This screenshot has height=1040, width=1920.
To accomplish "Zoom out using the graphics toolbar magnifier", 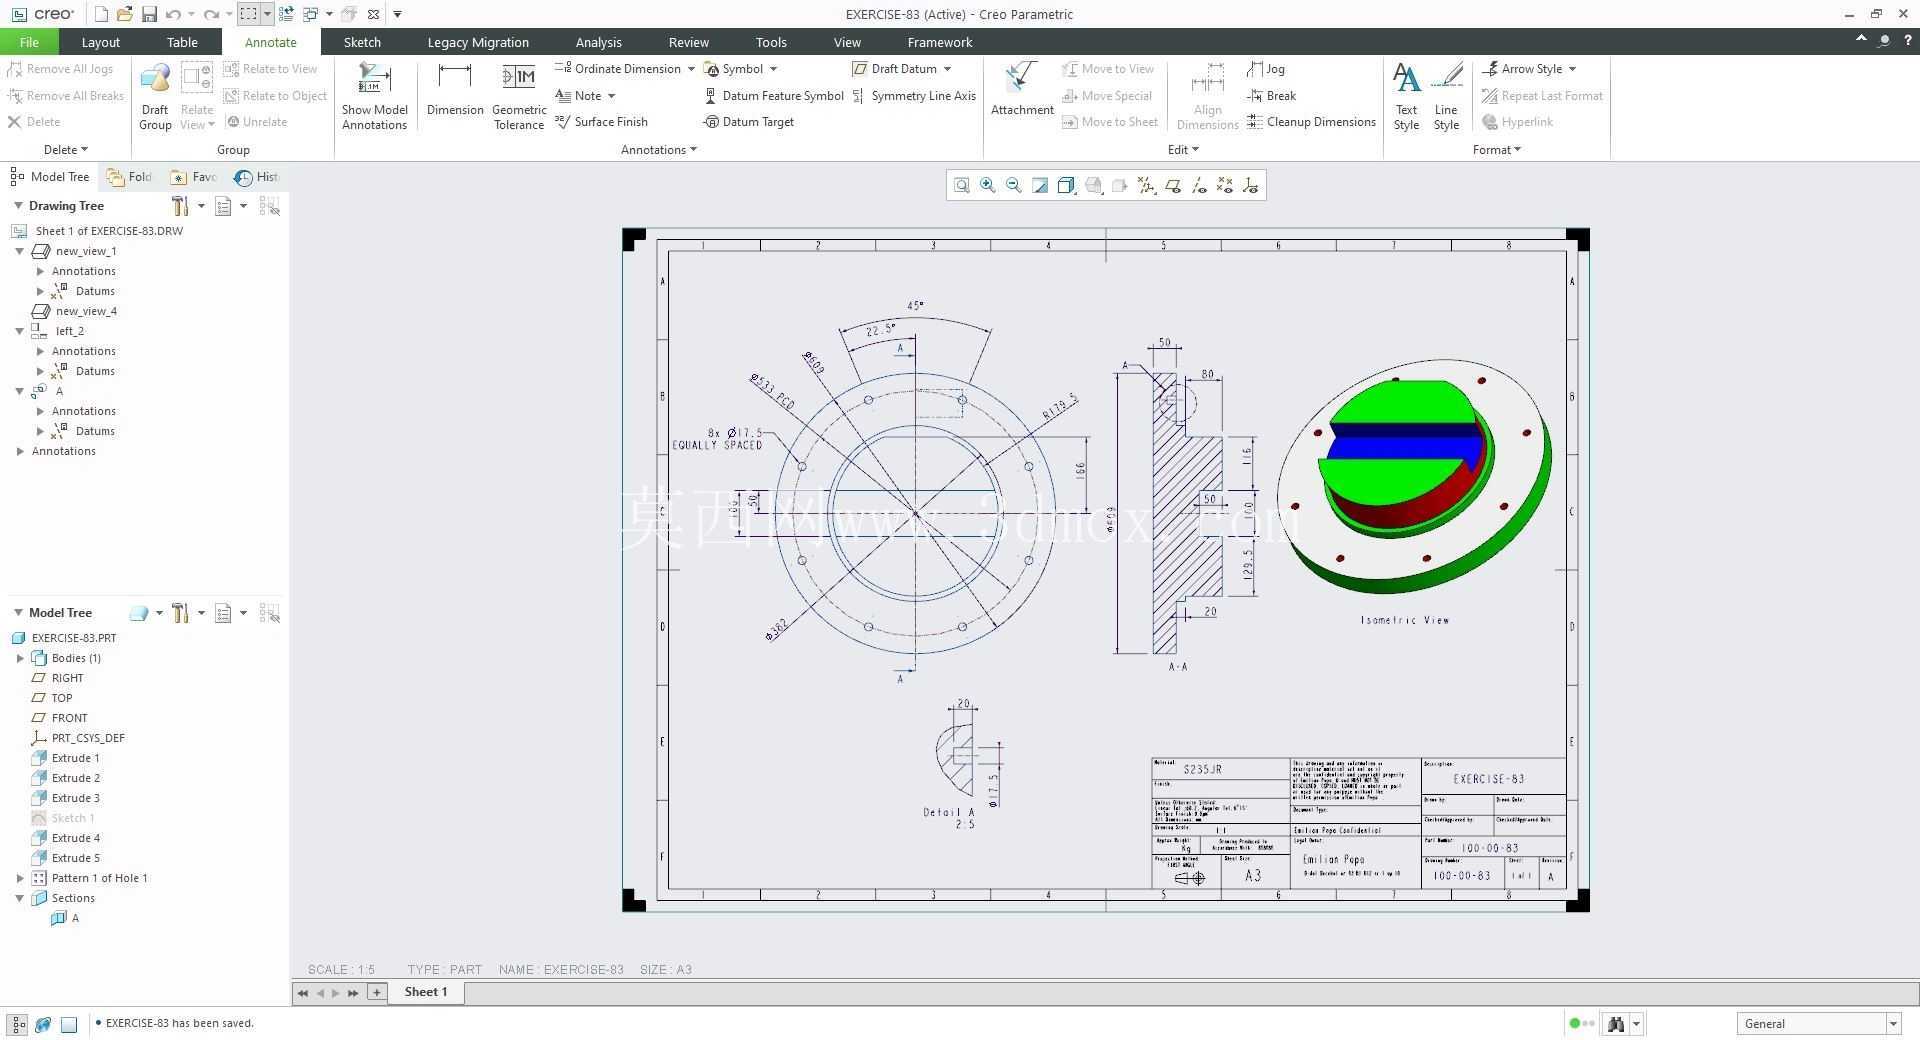I will click(x=1013, y=185).
